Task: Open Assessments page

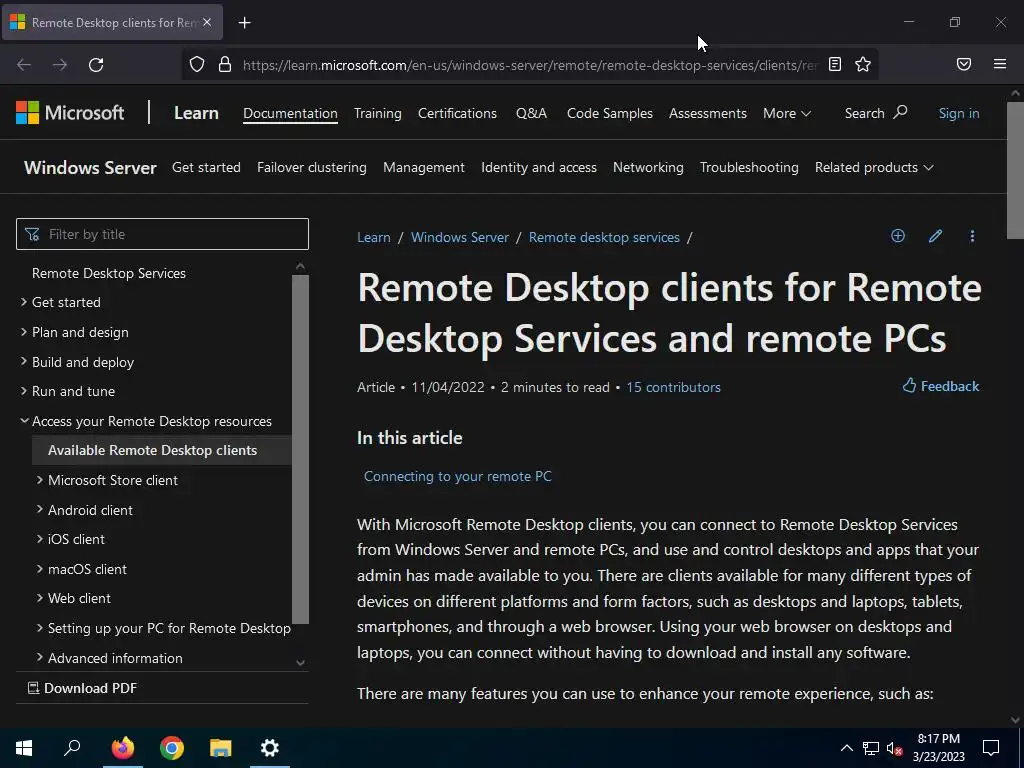Action: [x=707, y=113]
